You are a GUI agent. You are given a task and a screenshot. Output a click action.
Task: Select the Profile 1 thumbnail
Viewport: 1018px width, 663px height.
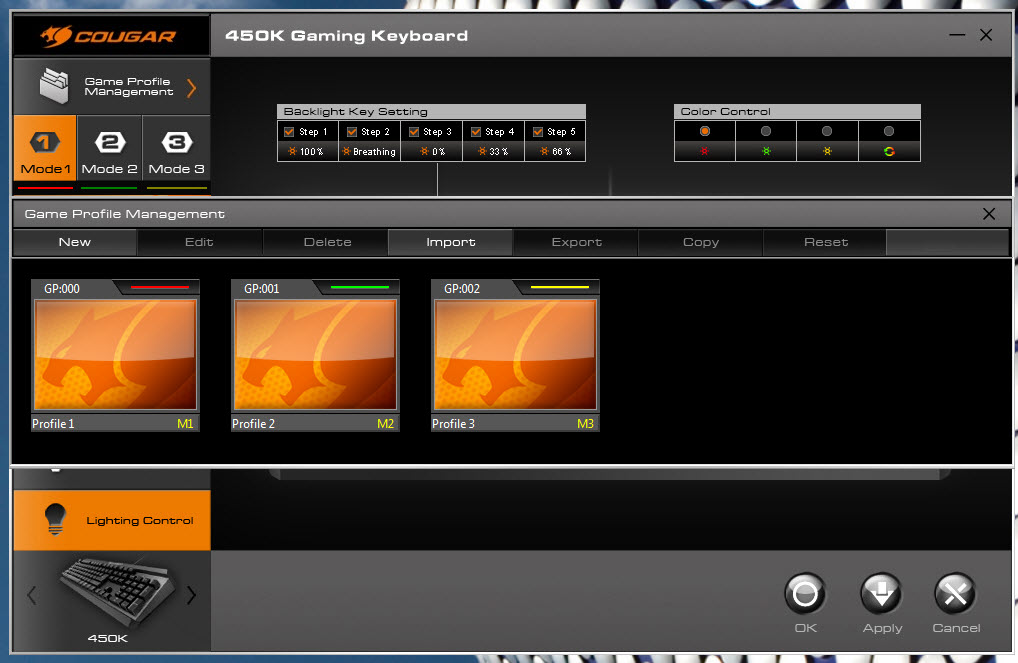115,355
